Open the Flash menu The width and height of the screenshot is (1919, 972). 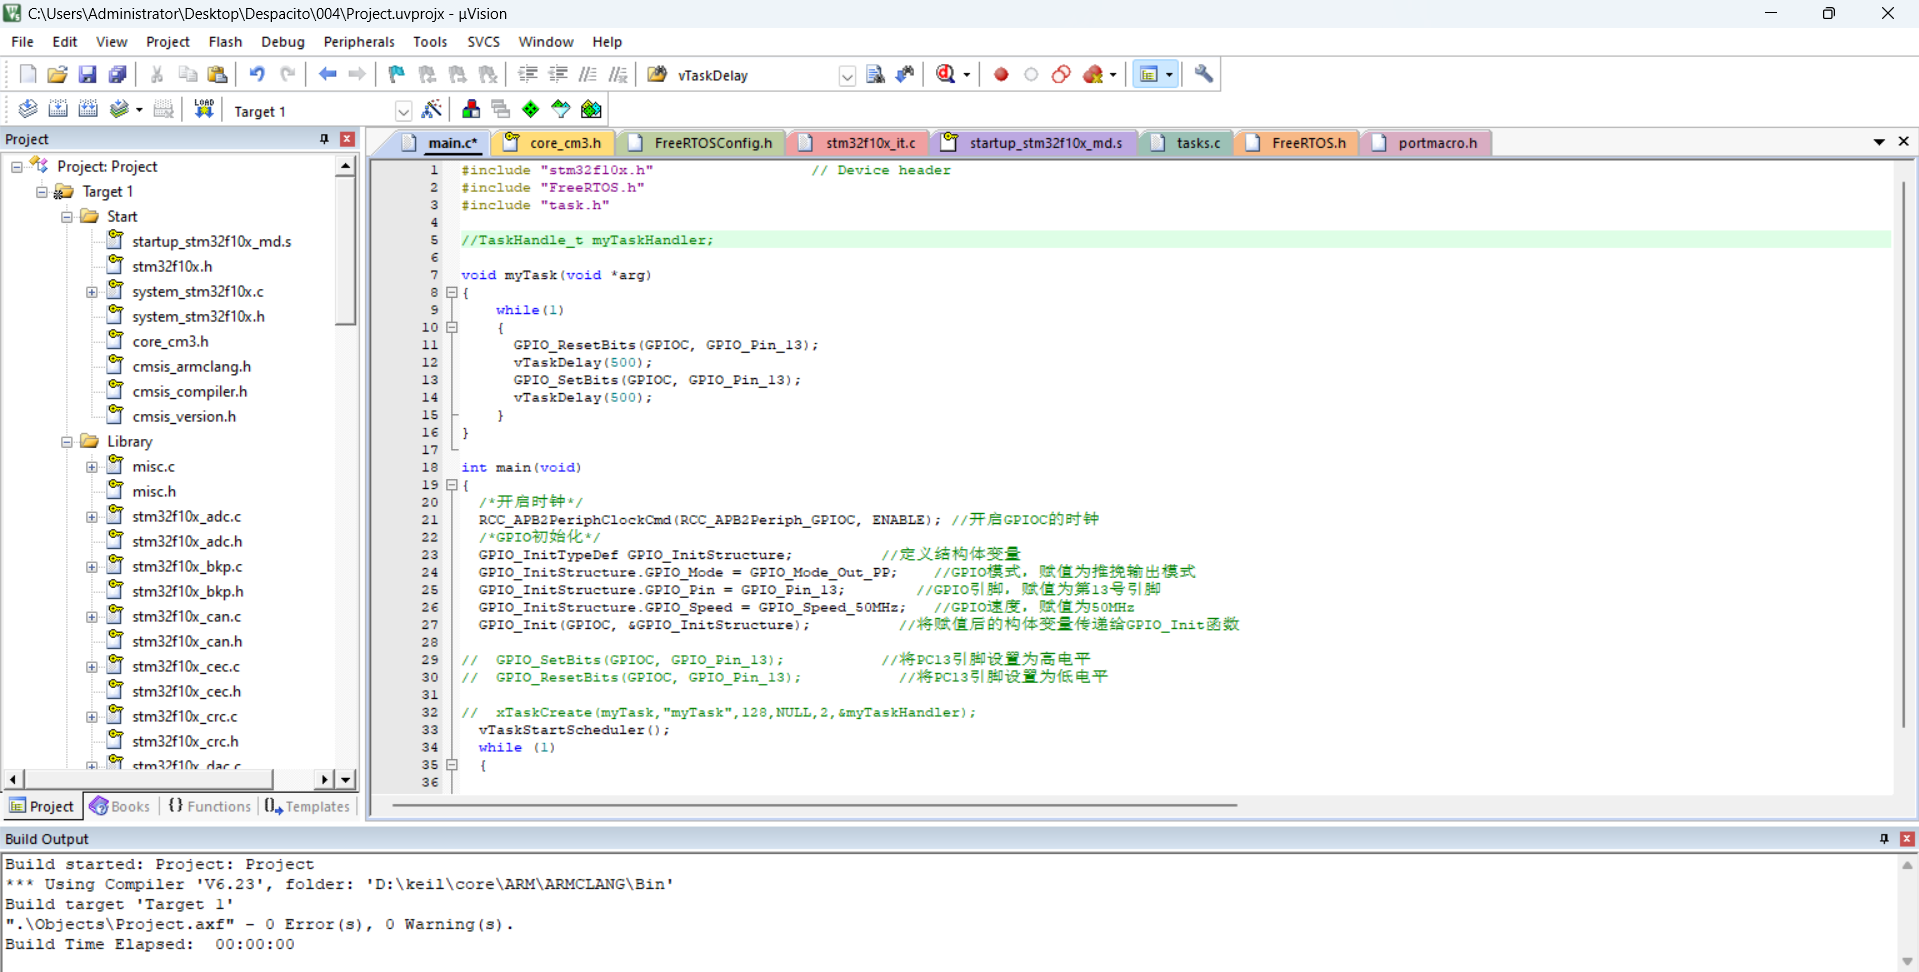coord(225,42)
